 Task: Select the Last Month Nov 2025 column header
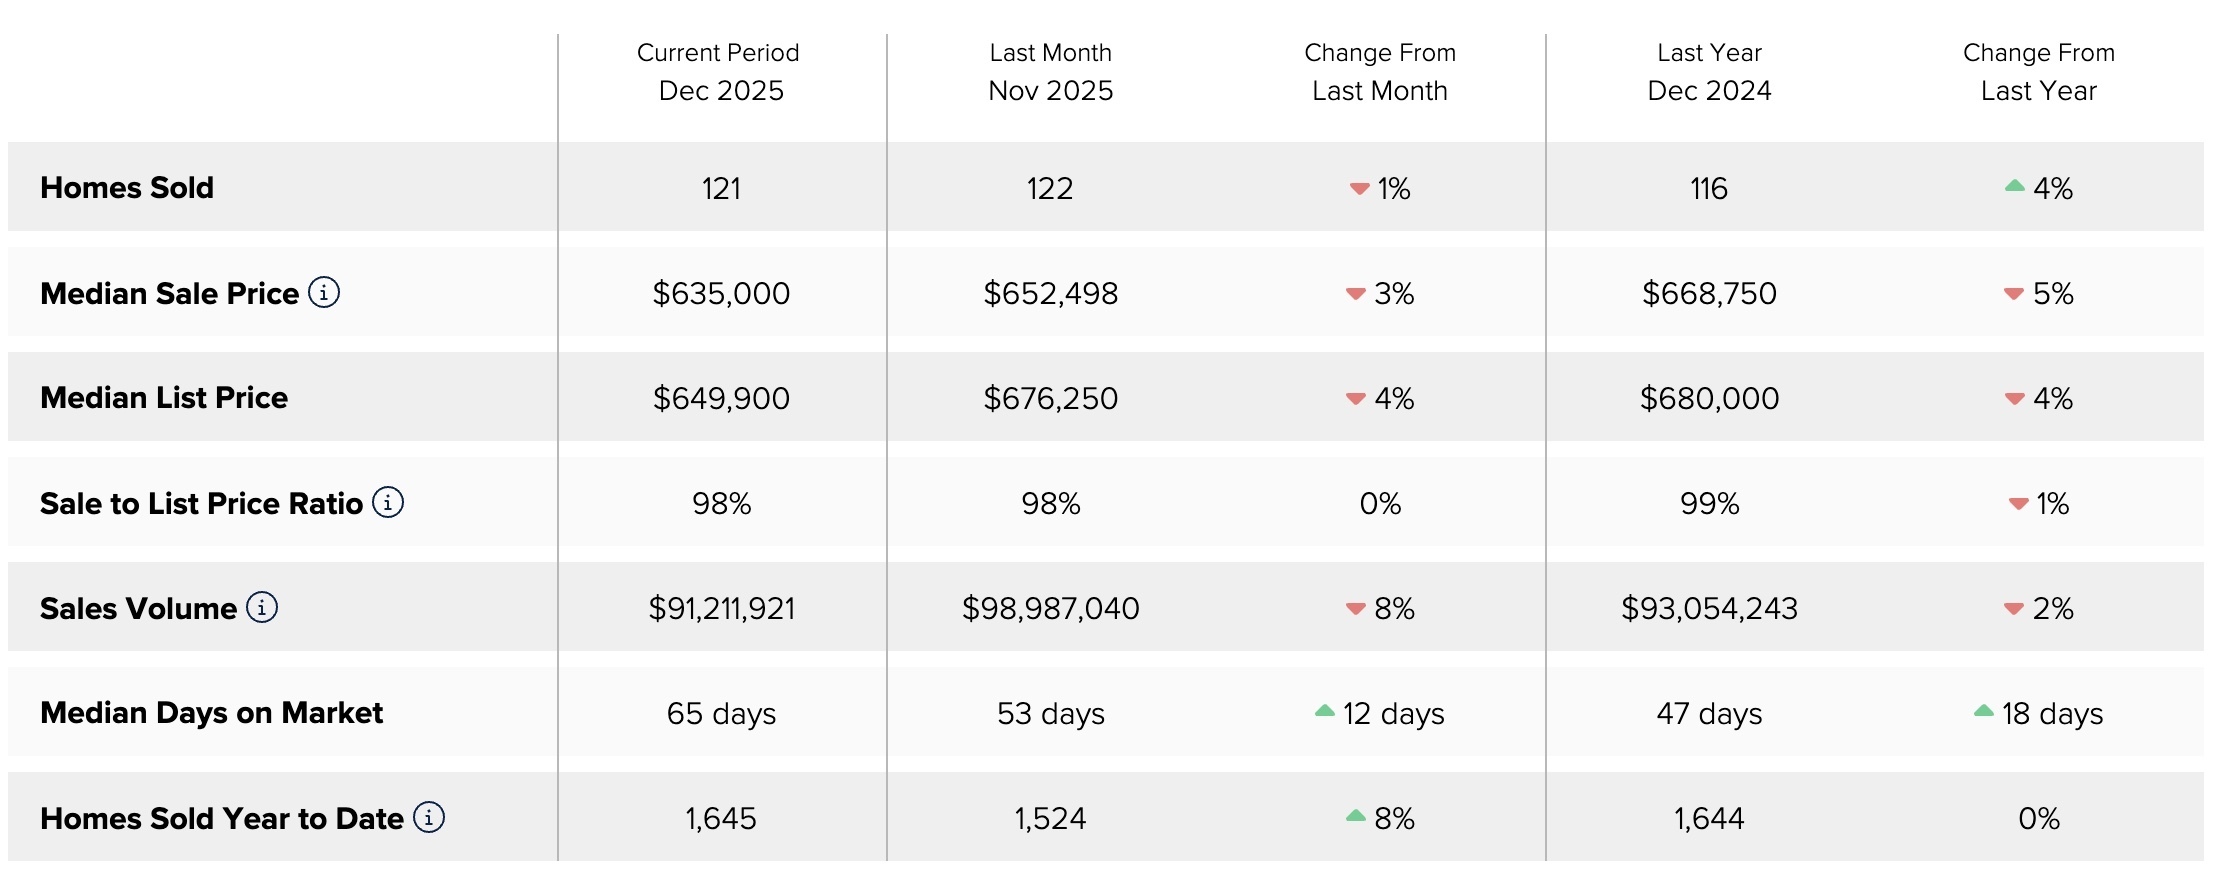(1050, 72)
